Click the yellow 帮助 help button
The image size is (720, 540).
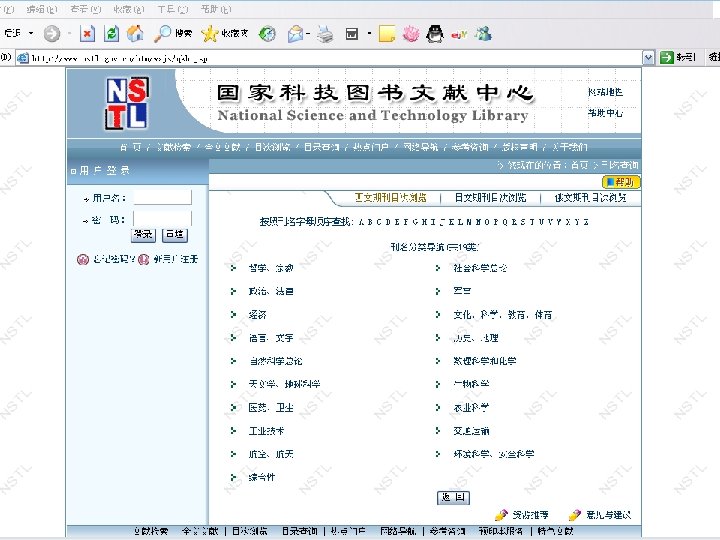click(621, 182)
